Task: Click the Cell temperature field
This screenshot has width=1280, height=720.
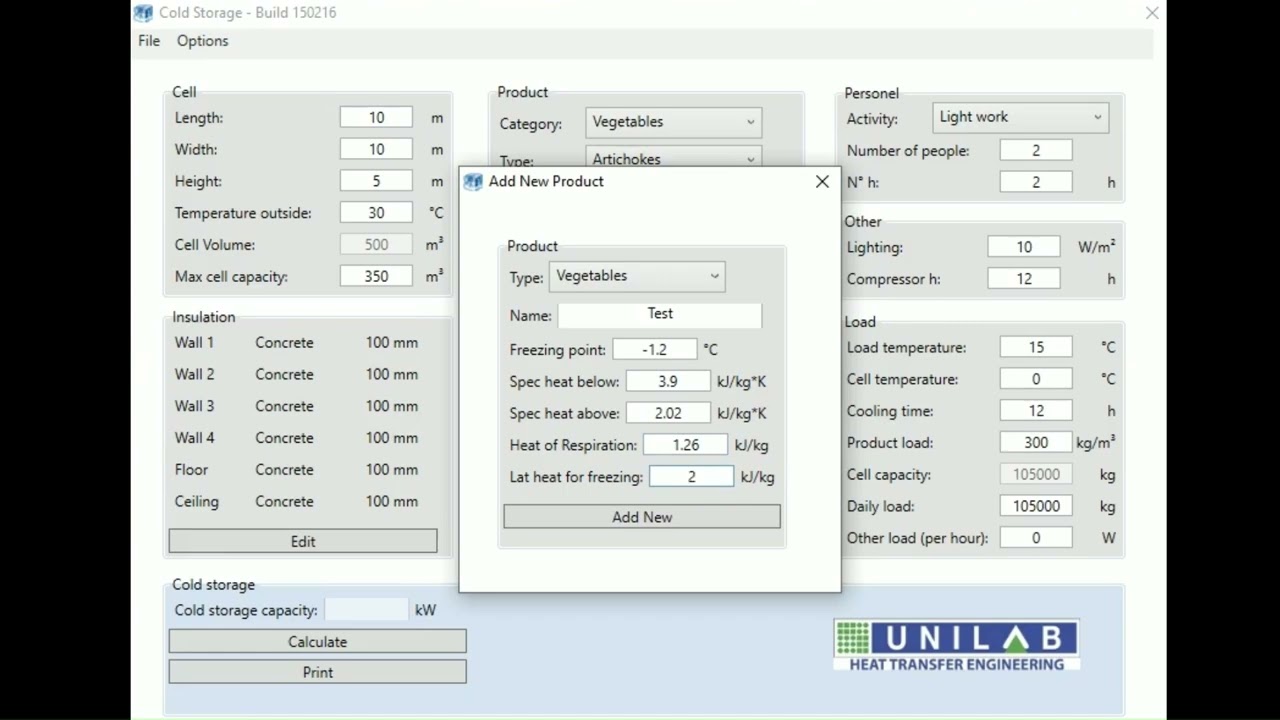Action: 1036,380
